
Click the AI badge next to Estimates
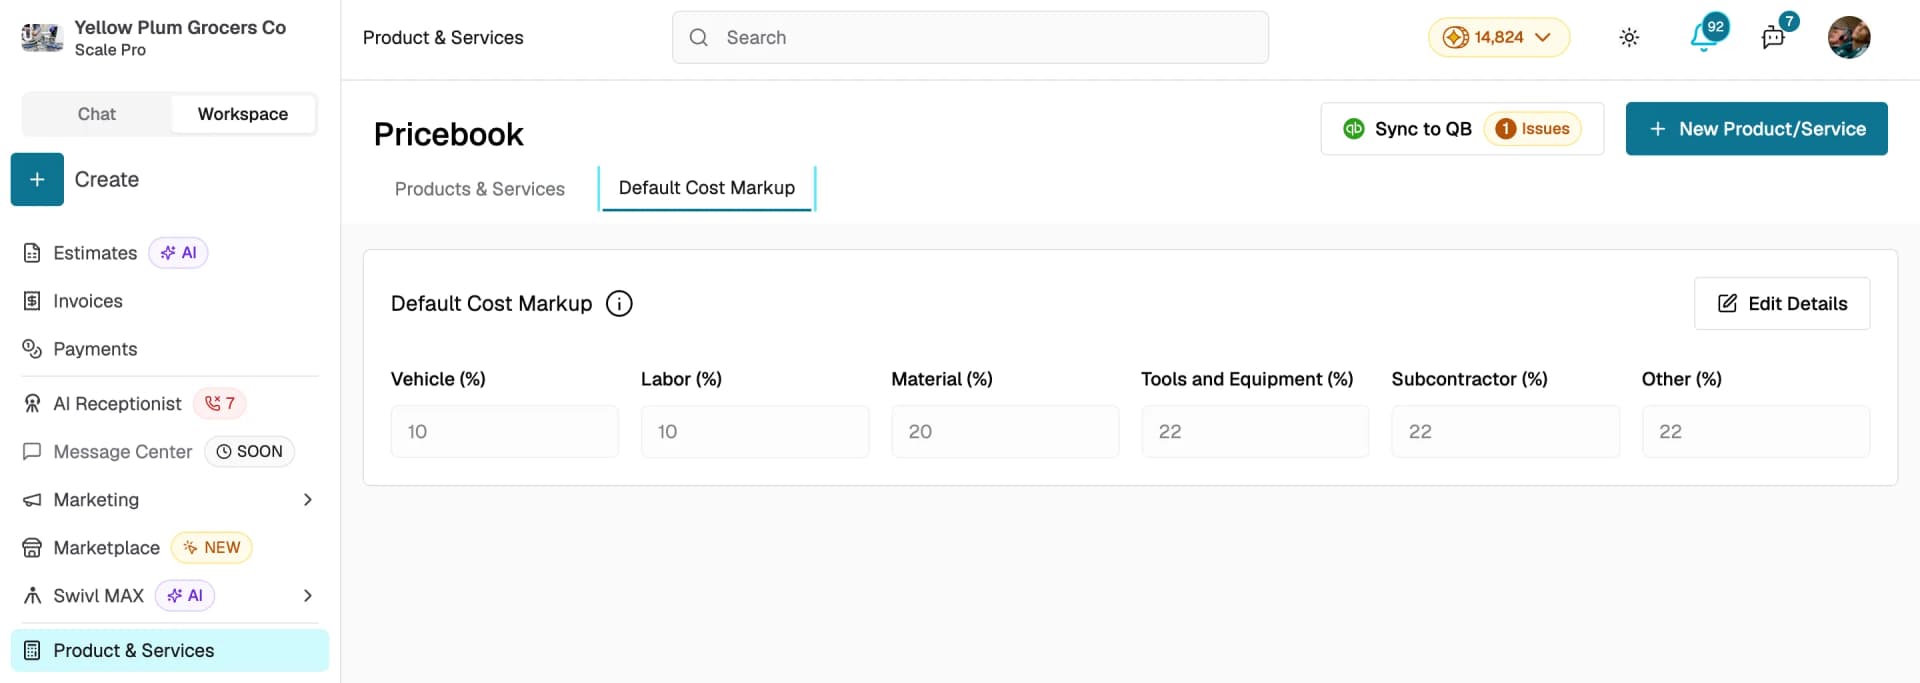179,253
